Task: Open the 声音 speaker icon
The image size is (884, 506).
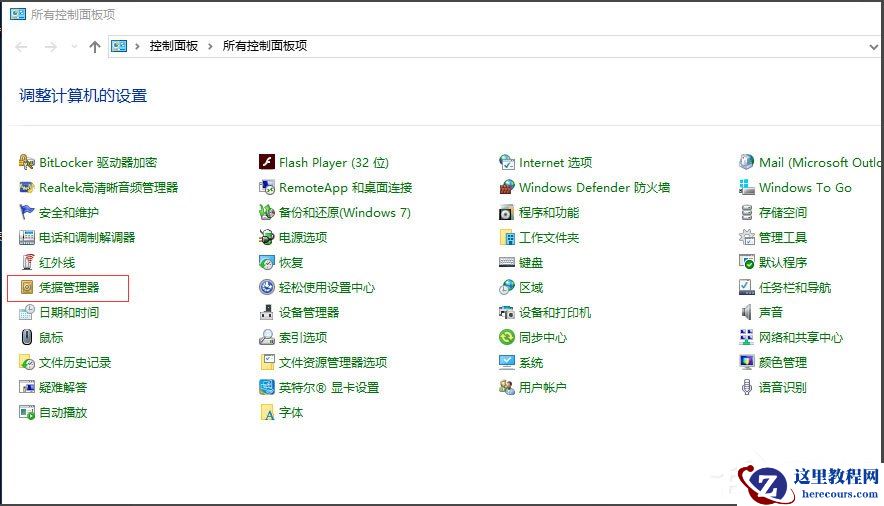Action: (746, 312)
